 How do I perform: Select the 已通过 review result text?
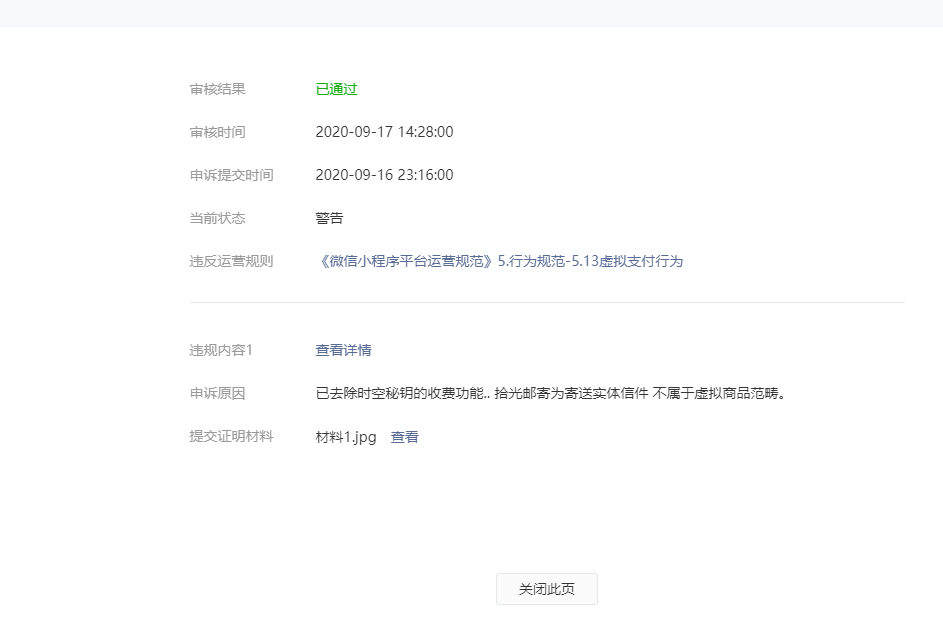(337, 89)
